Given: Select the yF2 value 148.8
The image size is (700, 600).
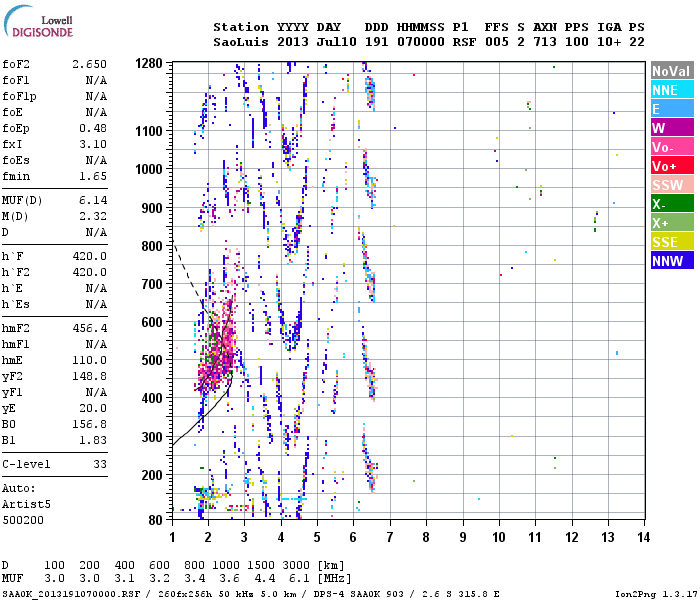Looking at the screenshot, I should (90, 376).
